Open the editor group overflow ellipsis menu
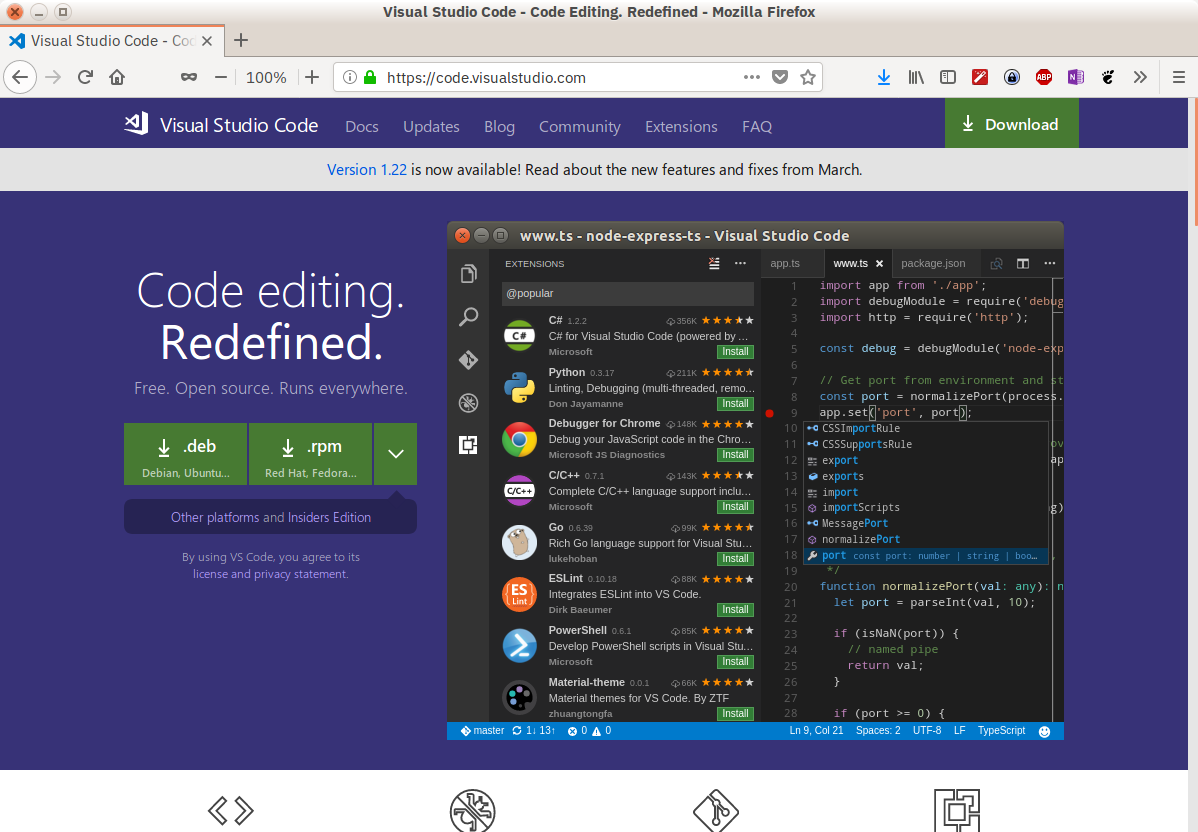Image resolution: width=1198 pixels, height=832 pixels. tap(1049, 263)
